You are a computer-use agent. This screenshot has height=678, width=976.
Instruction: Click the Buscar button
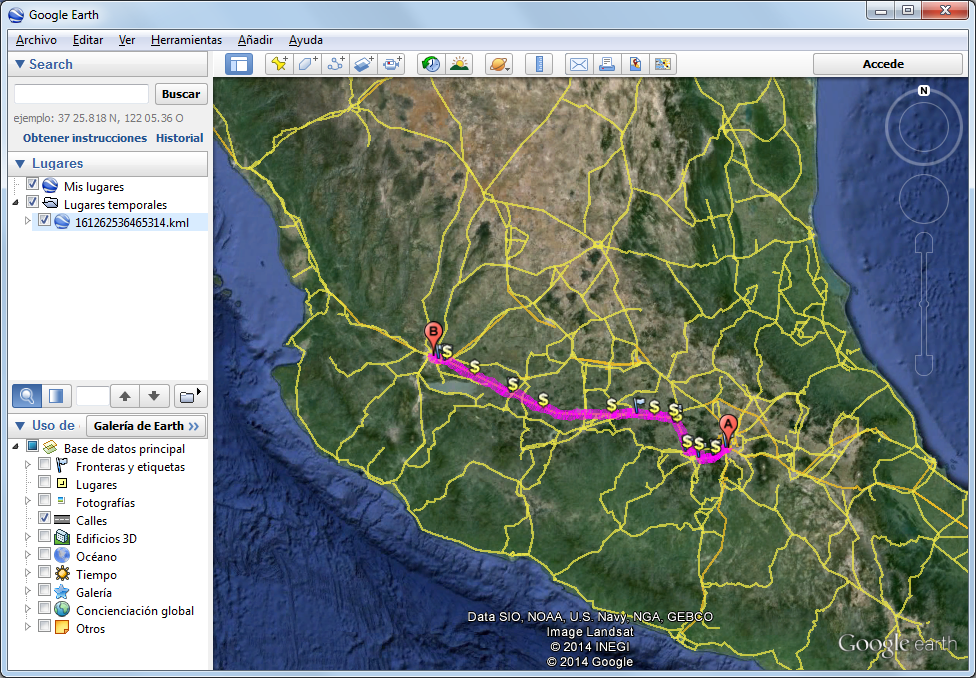[x=181, y=94]
